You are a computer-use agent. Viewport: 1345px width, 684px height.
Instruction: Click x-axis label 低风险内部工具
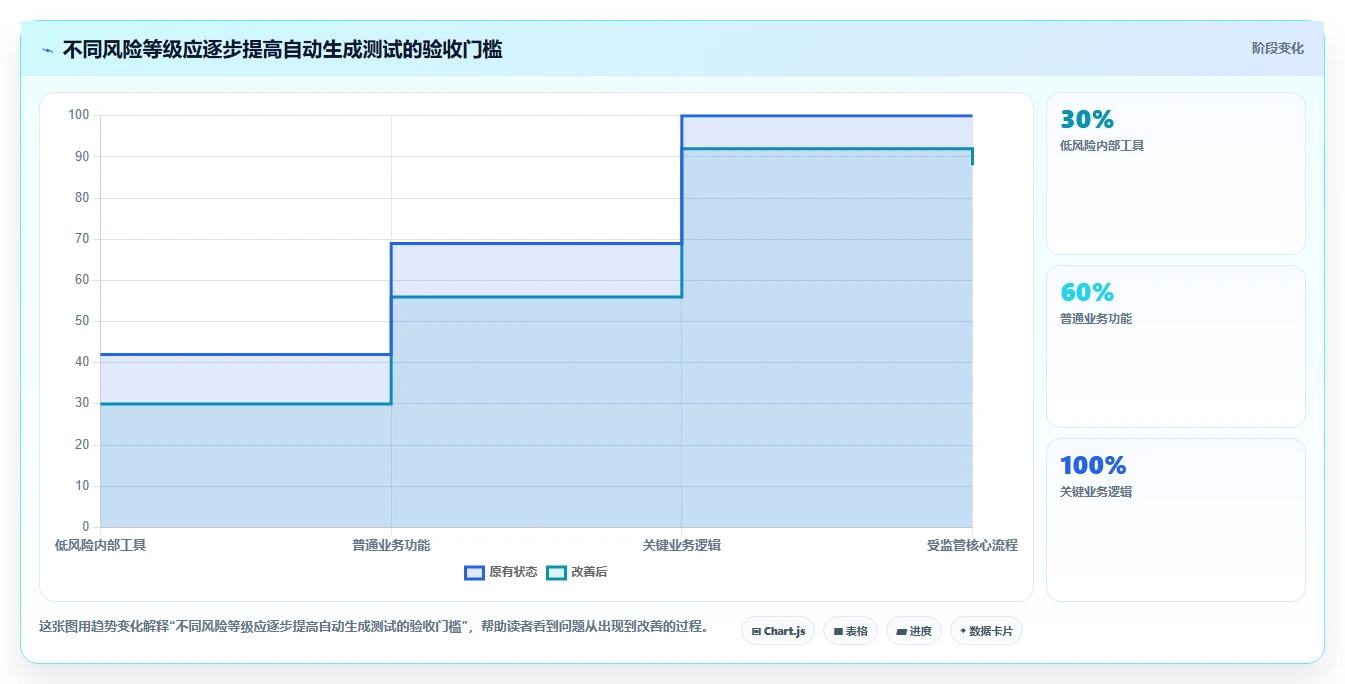pos(100,545)
